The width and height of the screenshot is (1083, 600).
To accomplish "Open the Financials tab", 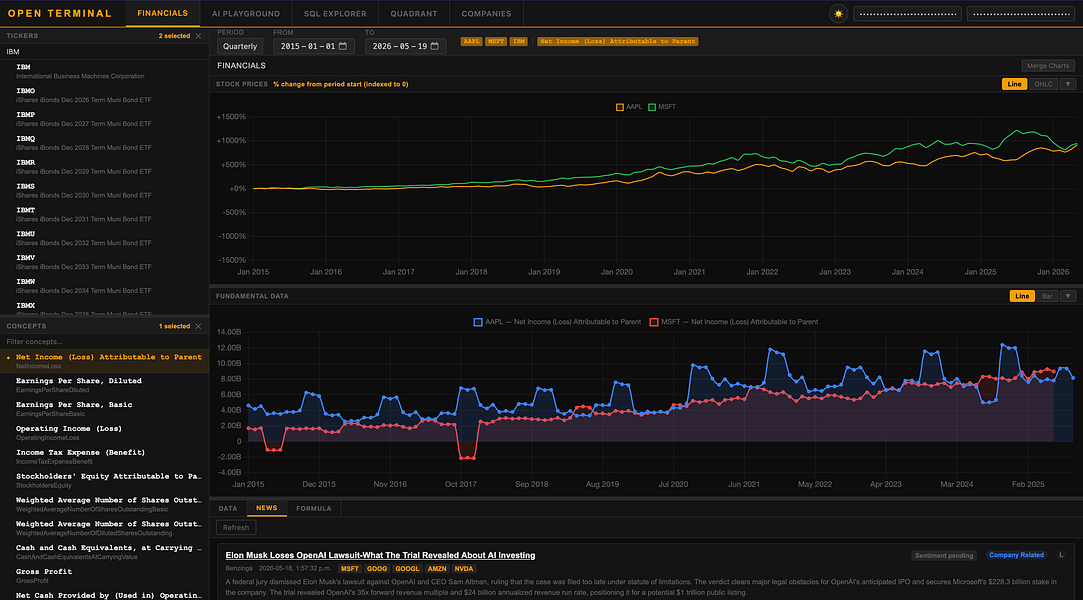I will [x=162, y=14].
